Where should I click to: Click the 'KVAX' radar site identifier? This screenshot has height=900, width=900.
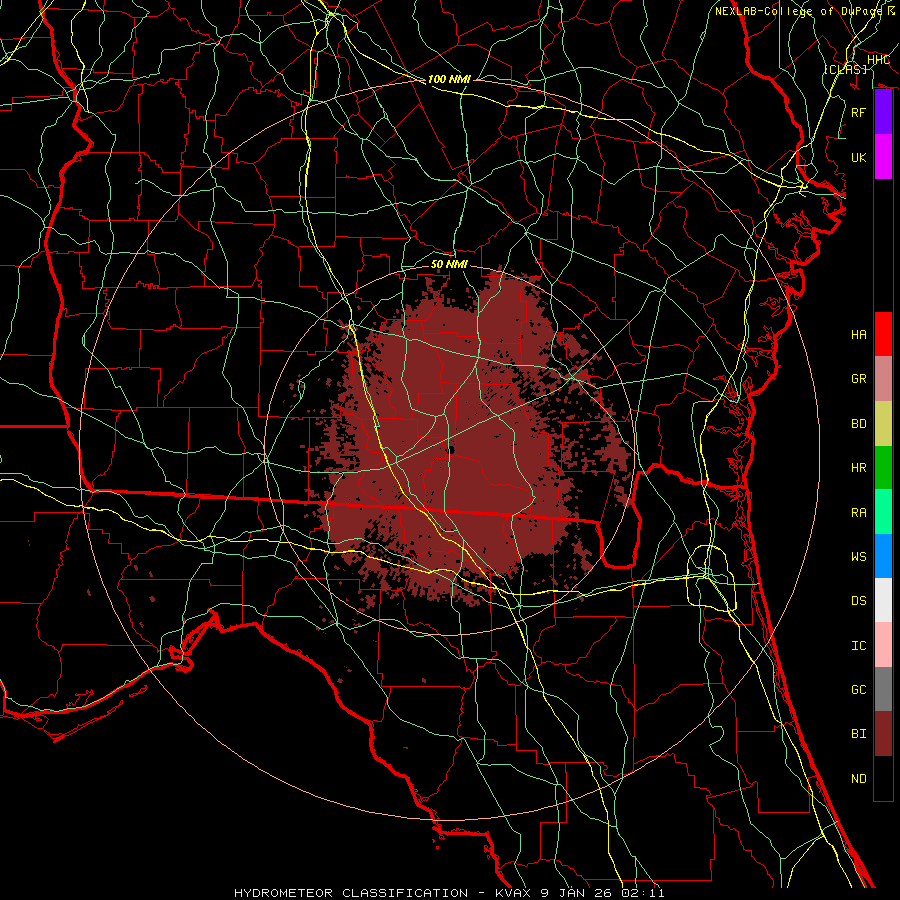click(512, 893)
